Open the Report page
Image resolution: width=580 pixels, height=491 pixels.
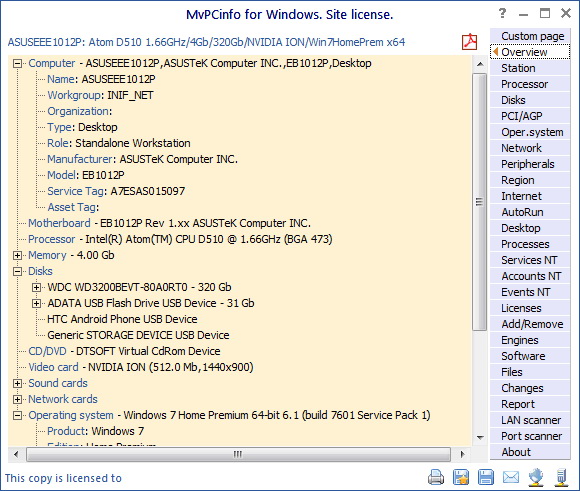pyautogui.click(x=530, y=404)
